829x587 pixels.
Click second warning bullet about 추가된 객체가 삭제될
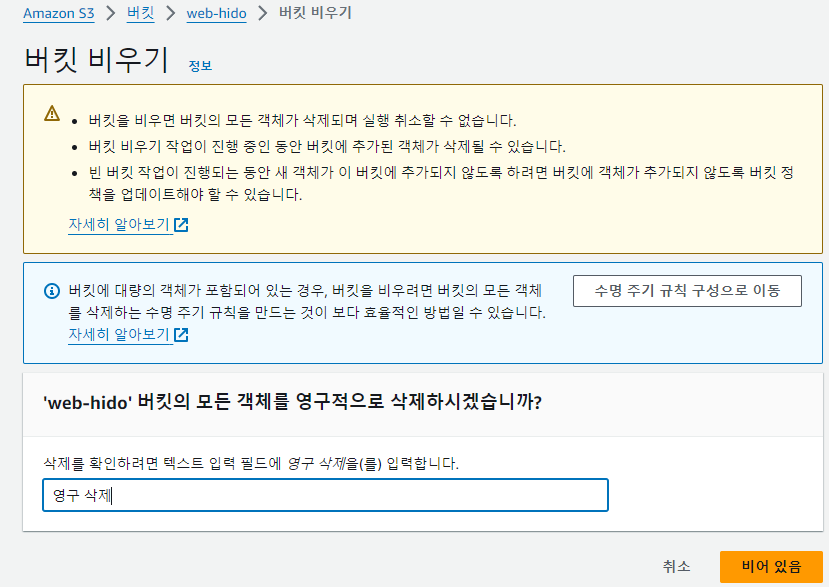(x=327, y=146)
